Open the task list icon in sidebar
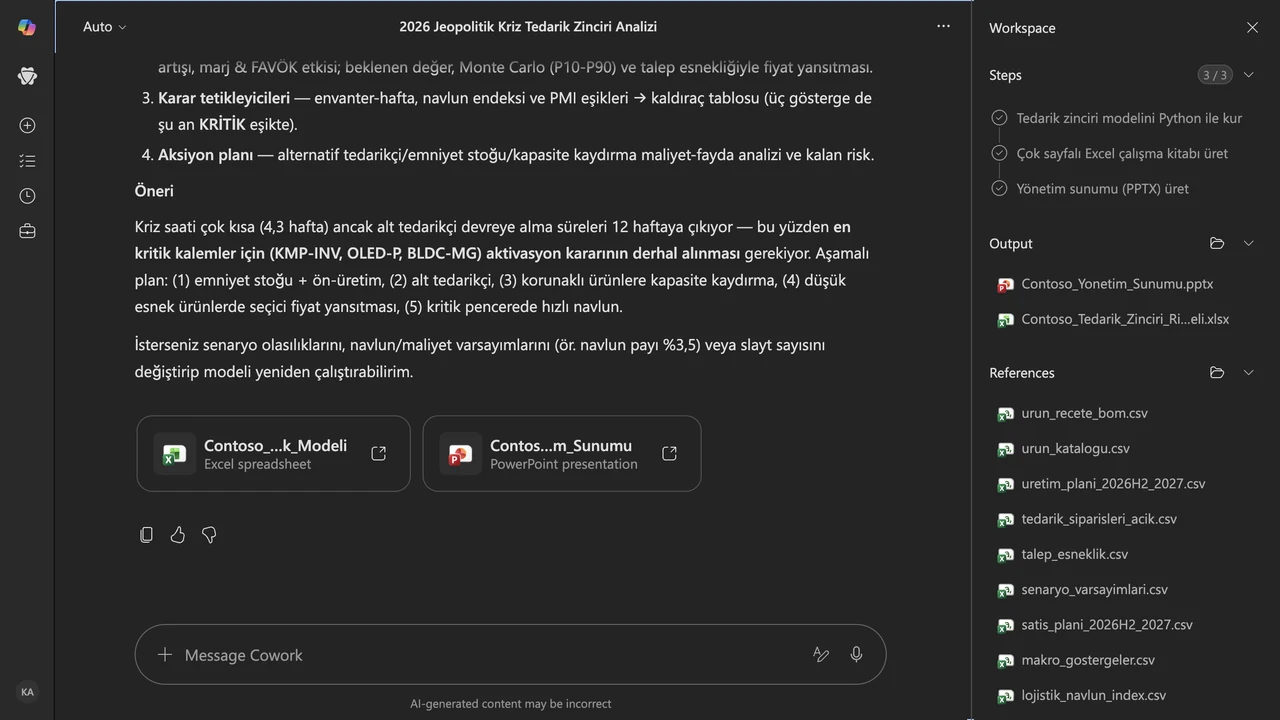Screen dimensions: 1280x720 point(27,160)
